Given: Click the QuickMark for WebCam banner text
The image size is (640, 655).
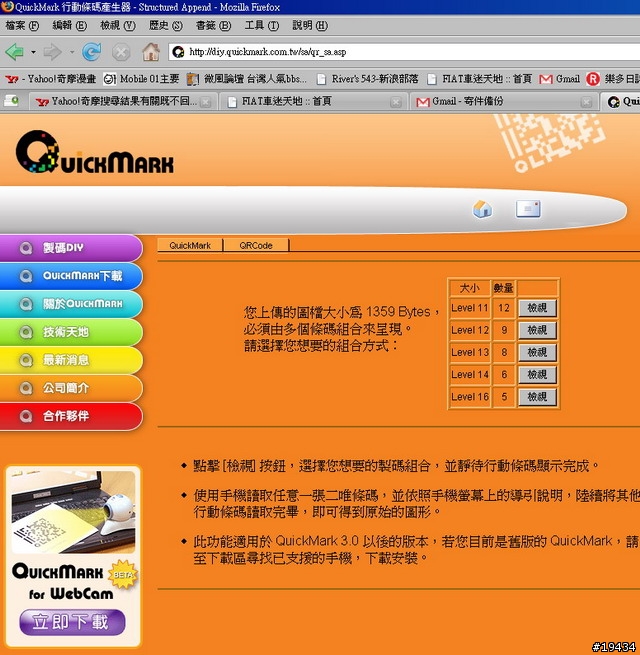Looking at the screenshot, I should (63, 582).
